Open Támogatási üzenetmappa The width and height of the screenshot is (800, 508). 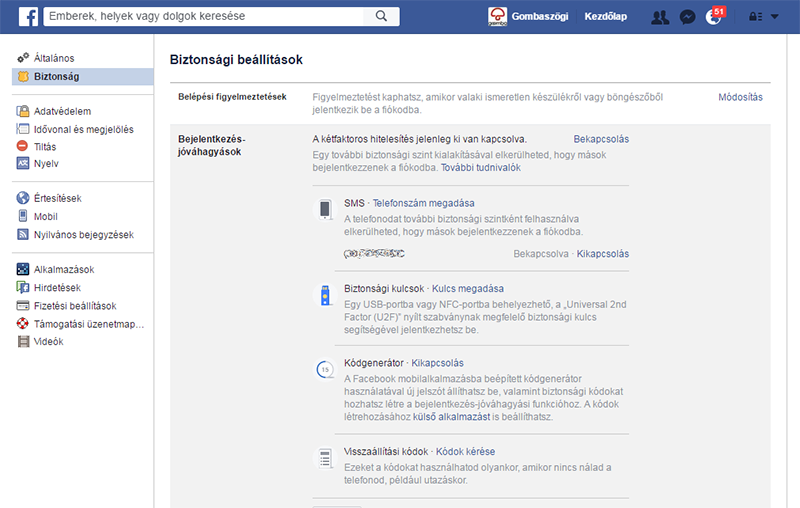89,324
